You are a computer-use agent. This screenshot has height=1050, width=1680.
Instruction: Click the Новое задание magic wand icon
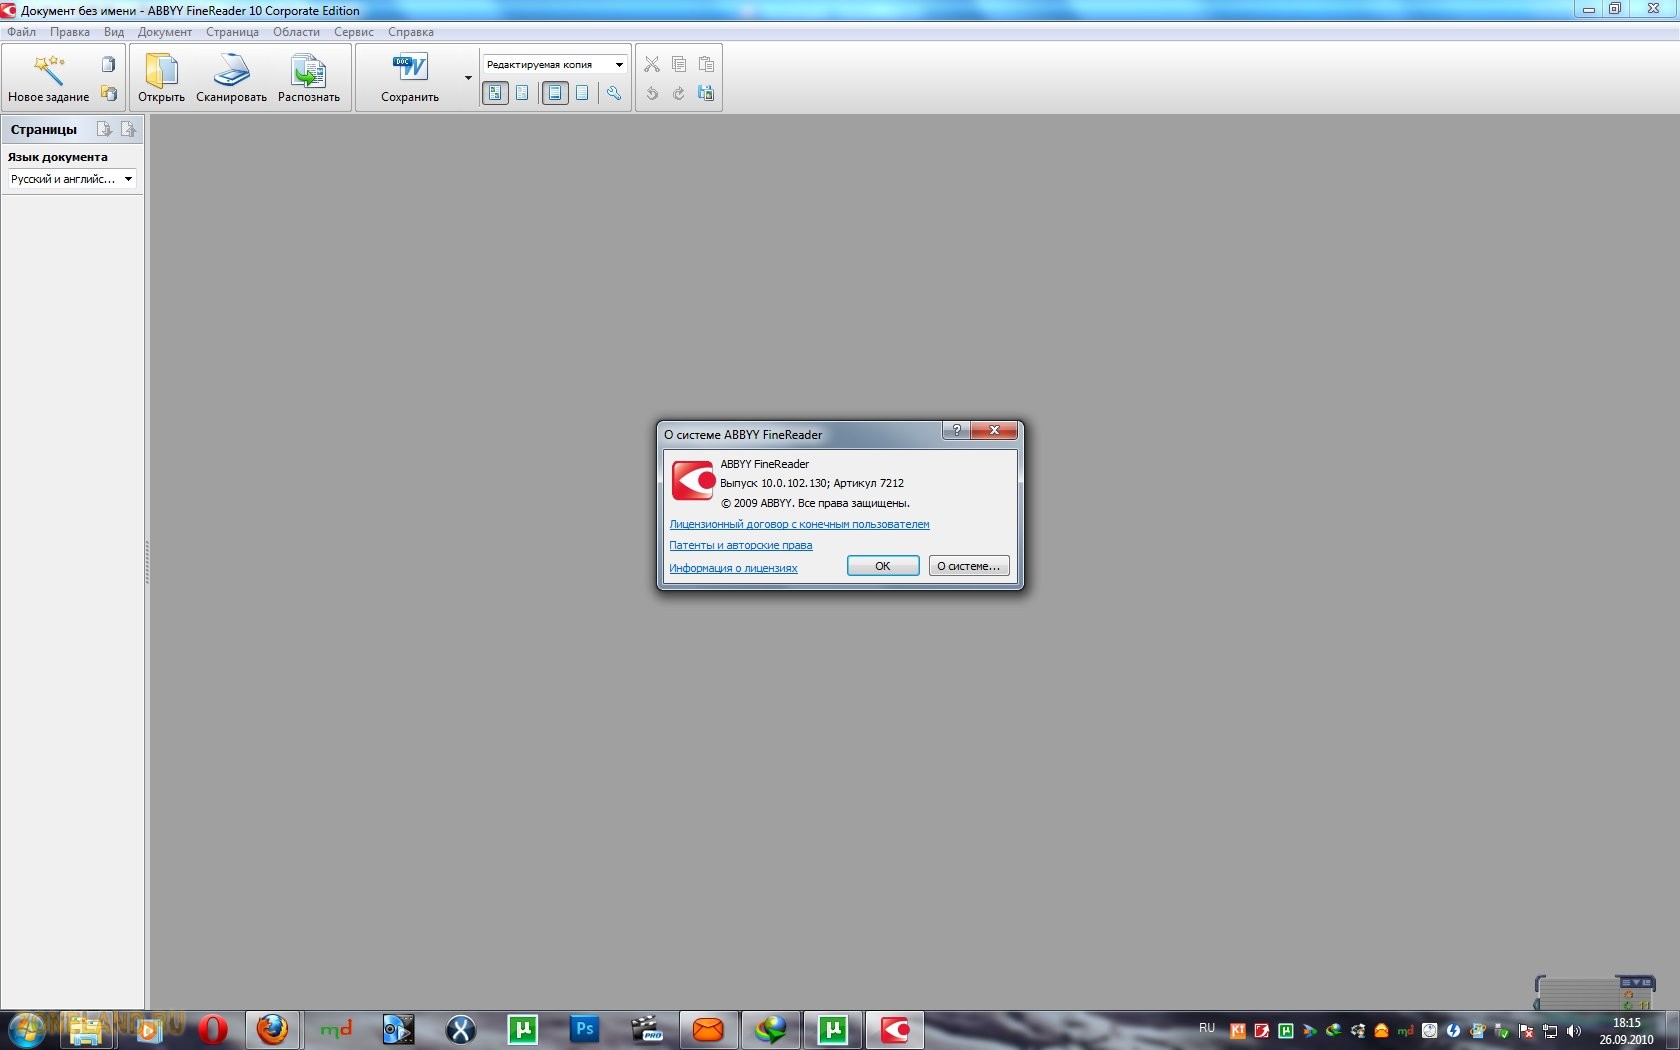point(48,69)
